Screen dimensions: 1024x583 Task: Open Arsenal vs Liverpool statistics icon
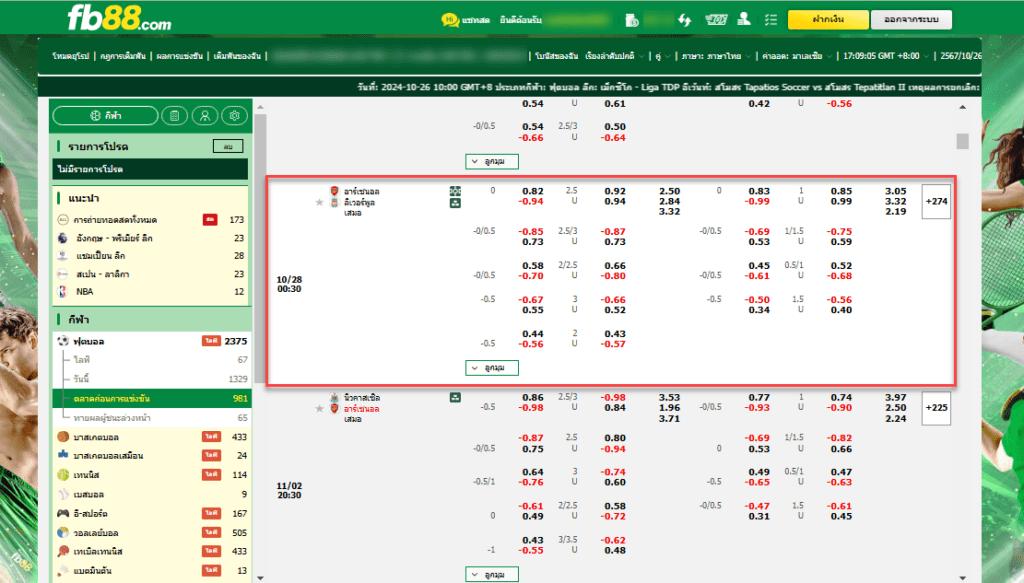(x=455, y=191)
